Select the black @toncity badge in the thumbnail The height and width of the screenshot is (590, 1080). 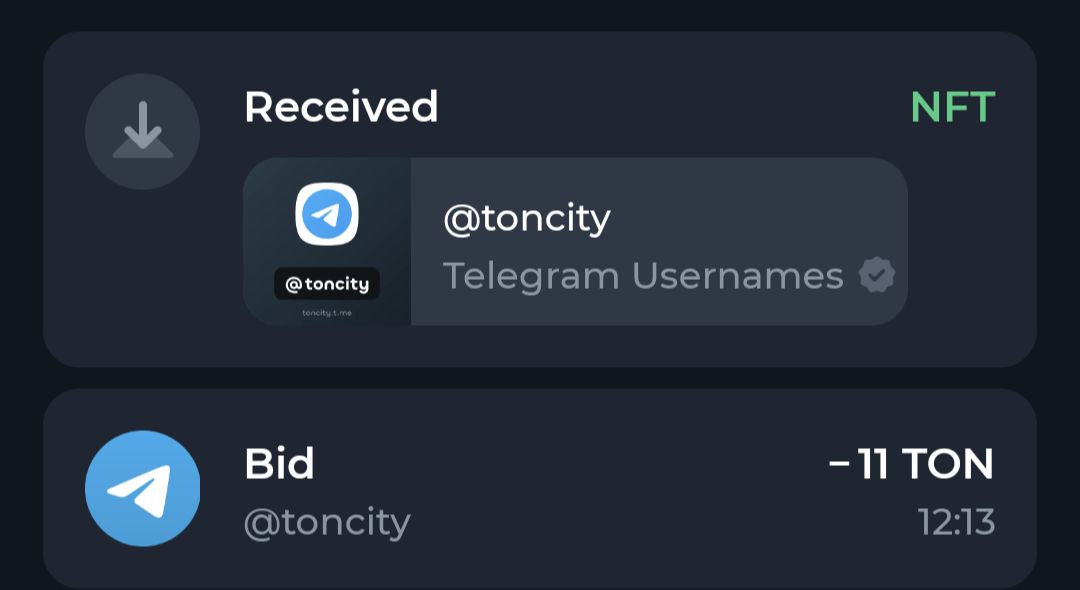click(x=327, y=284)
